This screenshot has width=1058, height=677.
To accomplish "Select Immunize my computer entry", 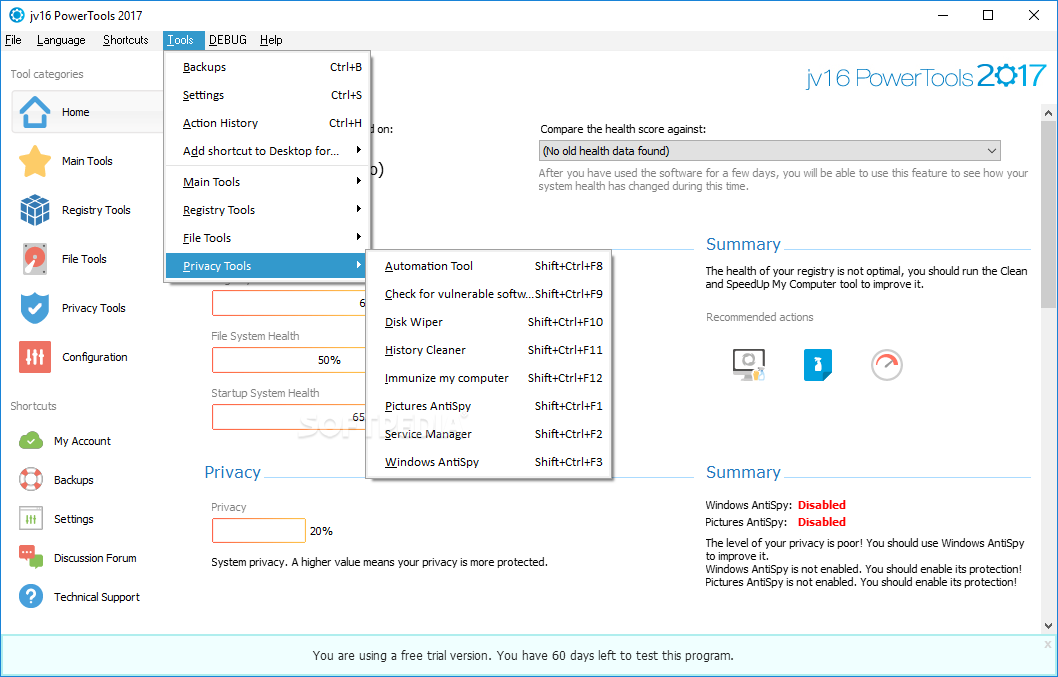I will tap(489, 378).
